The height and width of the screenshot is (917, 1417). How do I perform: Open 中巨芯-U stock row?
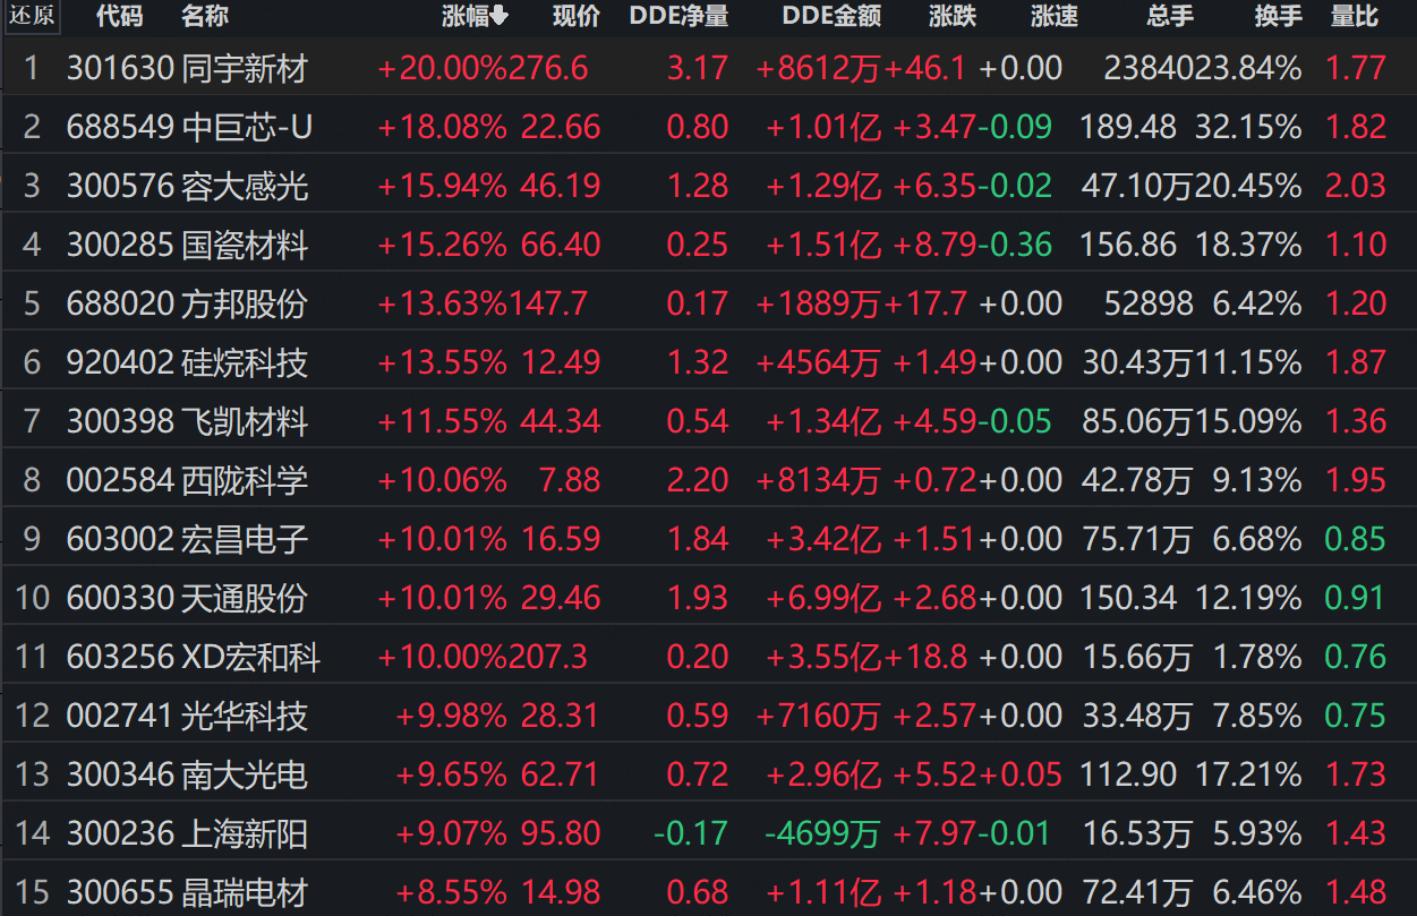708,127
